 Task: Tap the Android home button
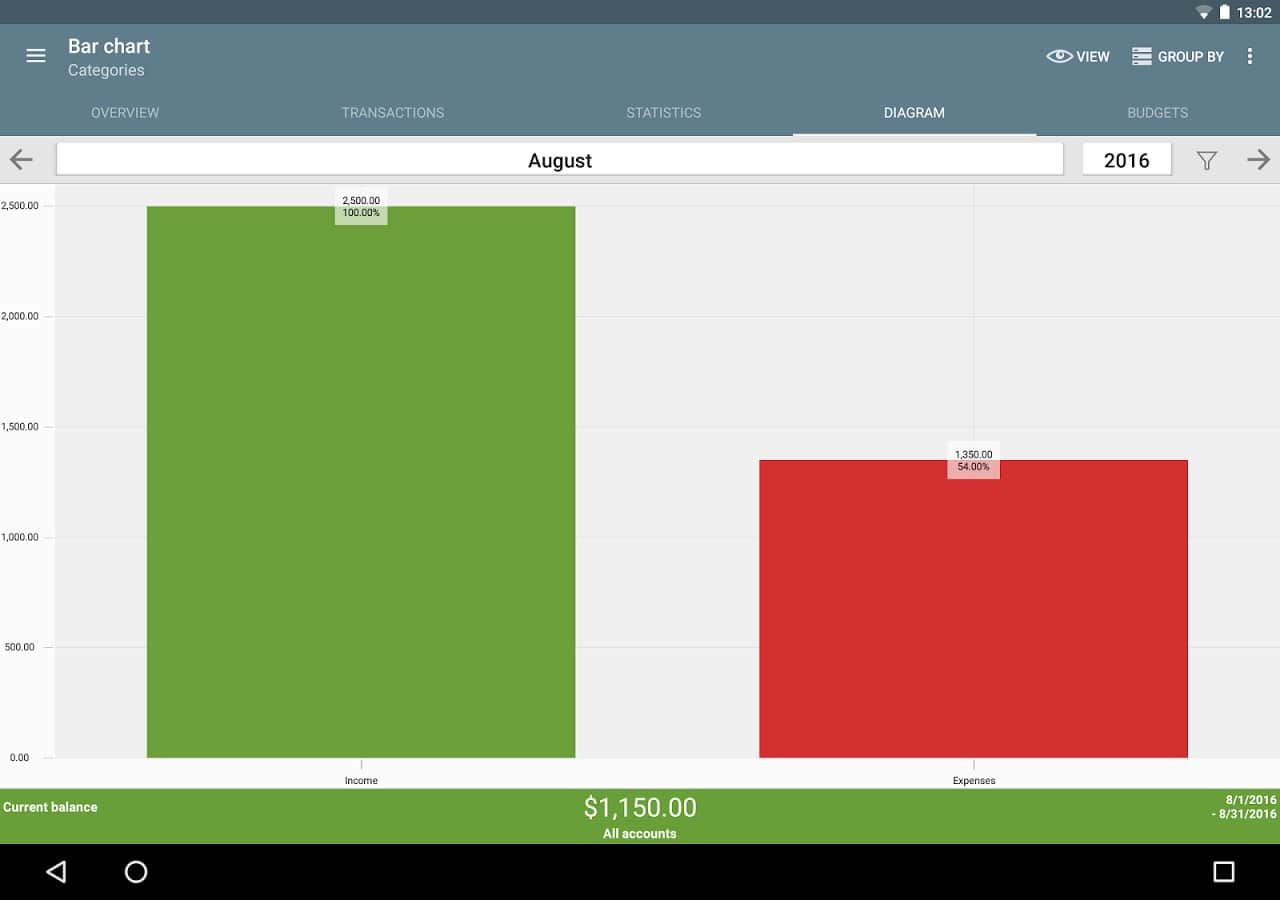(x=136, y=872)
